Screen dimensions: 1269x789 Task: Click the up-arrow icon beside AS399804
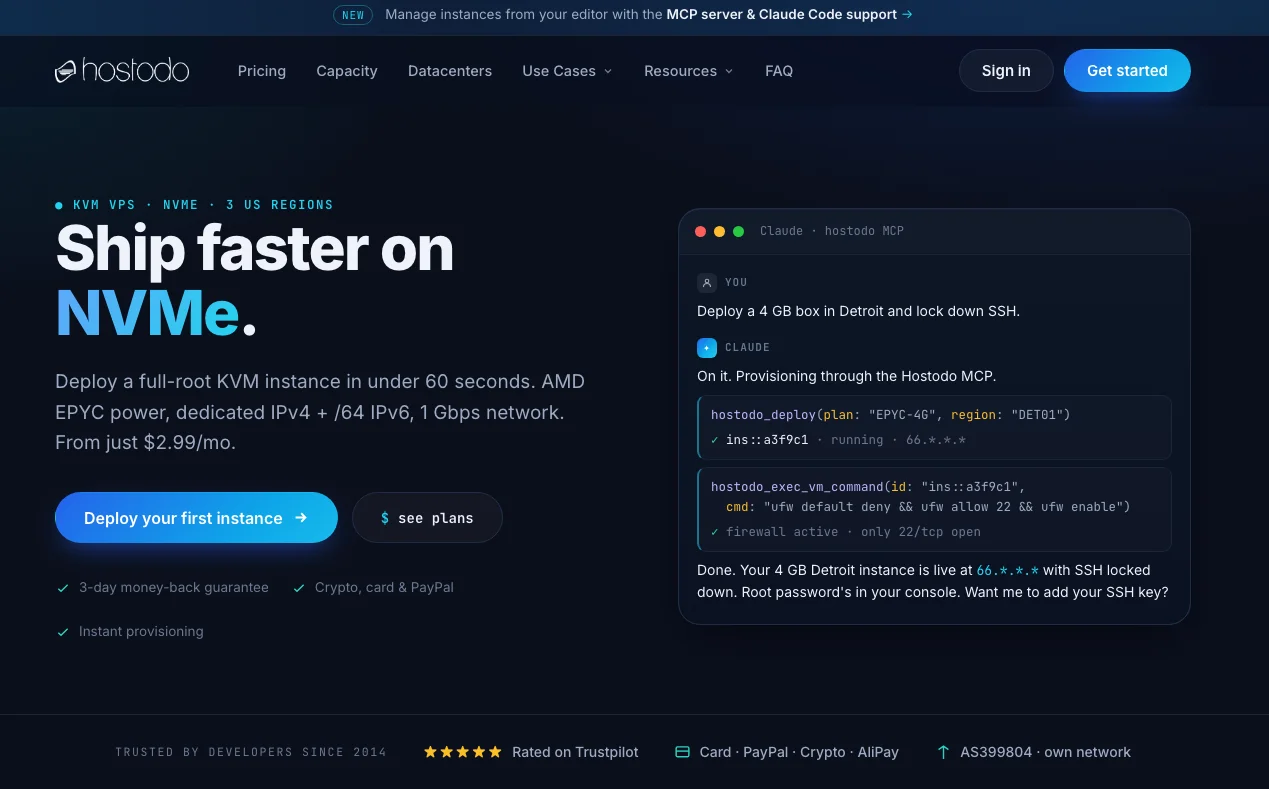pos(943,752)
